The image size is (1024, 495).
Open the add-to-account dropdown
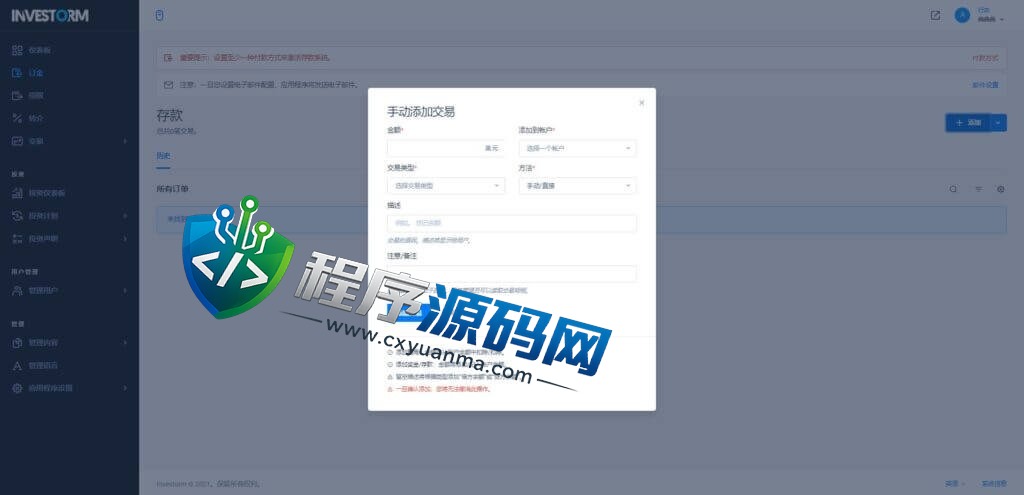pyautogui.click(x=577, y=148)
